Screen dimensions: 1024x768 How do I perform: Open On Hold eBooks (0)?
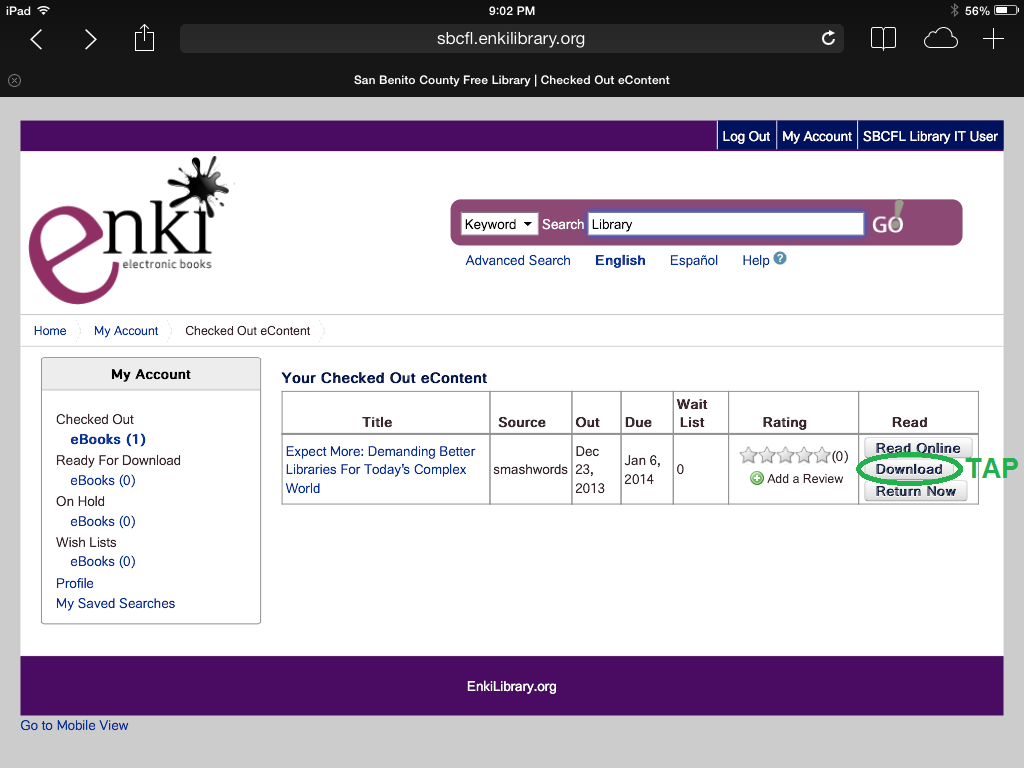click(x=103, y=522)
